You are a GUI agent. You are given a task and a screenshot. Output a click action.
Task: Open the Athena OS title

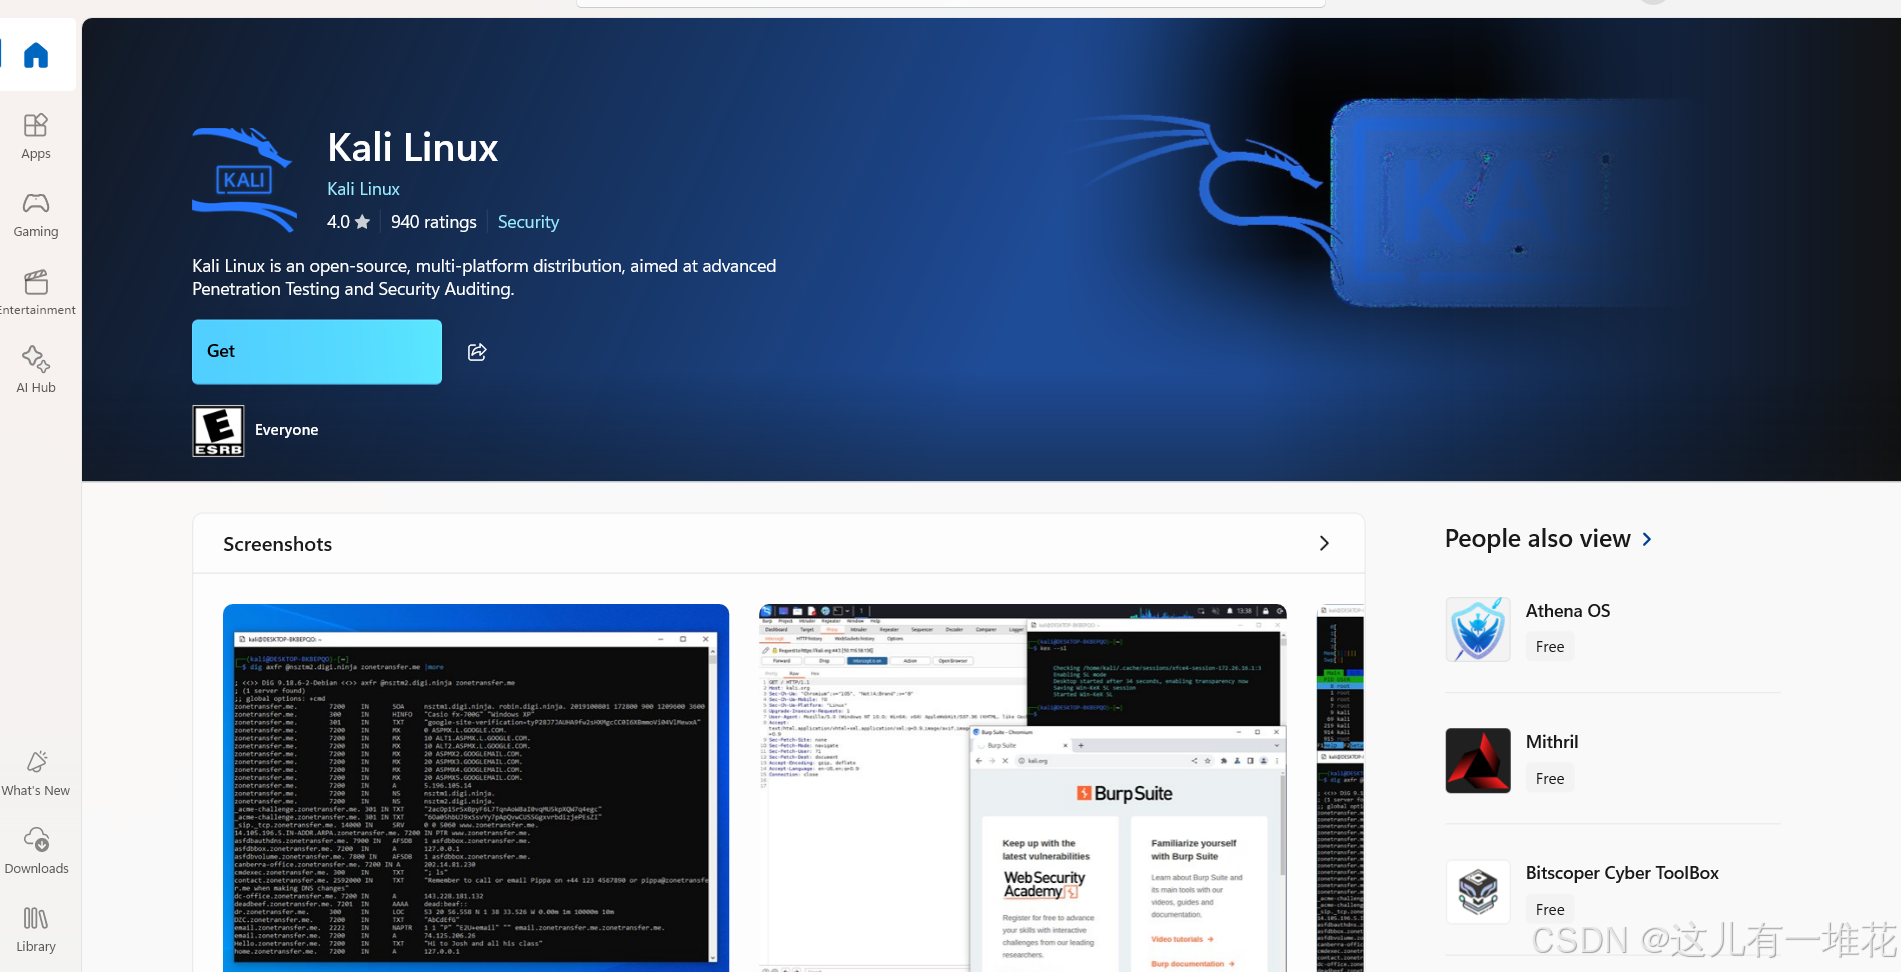[1567, 611]
